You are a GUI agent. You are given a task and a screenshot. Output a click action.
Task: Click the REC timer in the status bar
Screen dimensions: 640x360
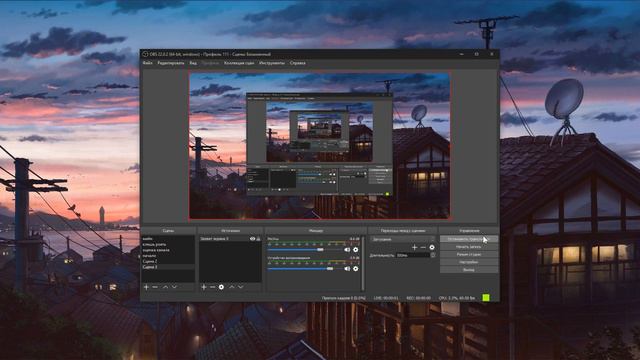[x=418, y=298]
